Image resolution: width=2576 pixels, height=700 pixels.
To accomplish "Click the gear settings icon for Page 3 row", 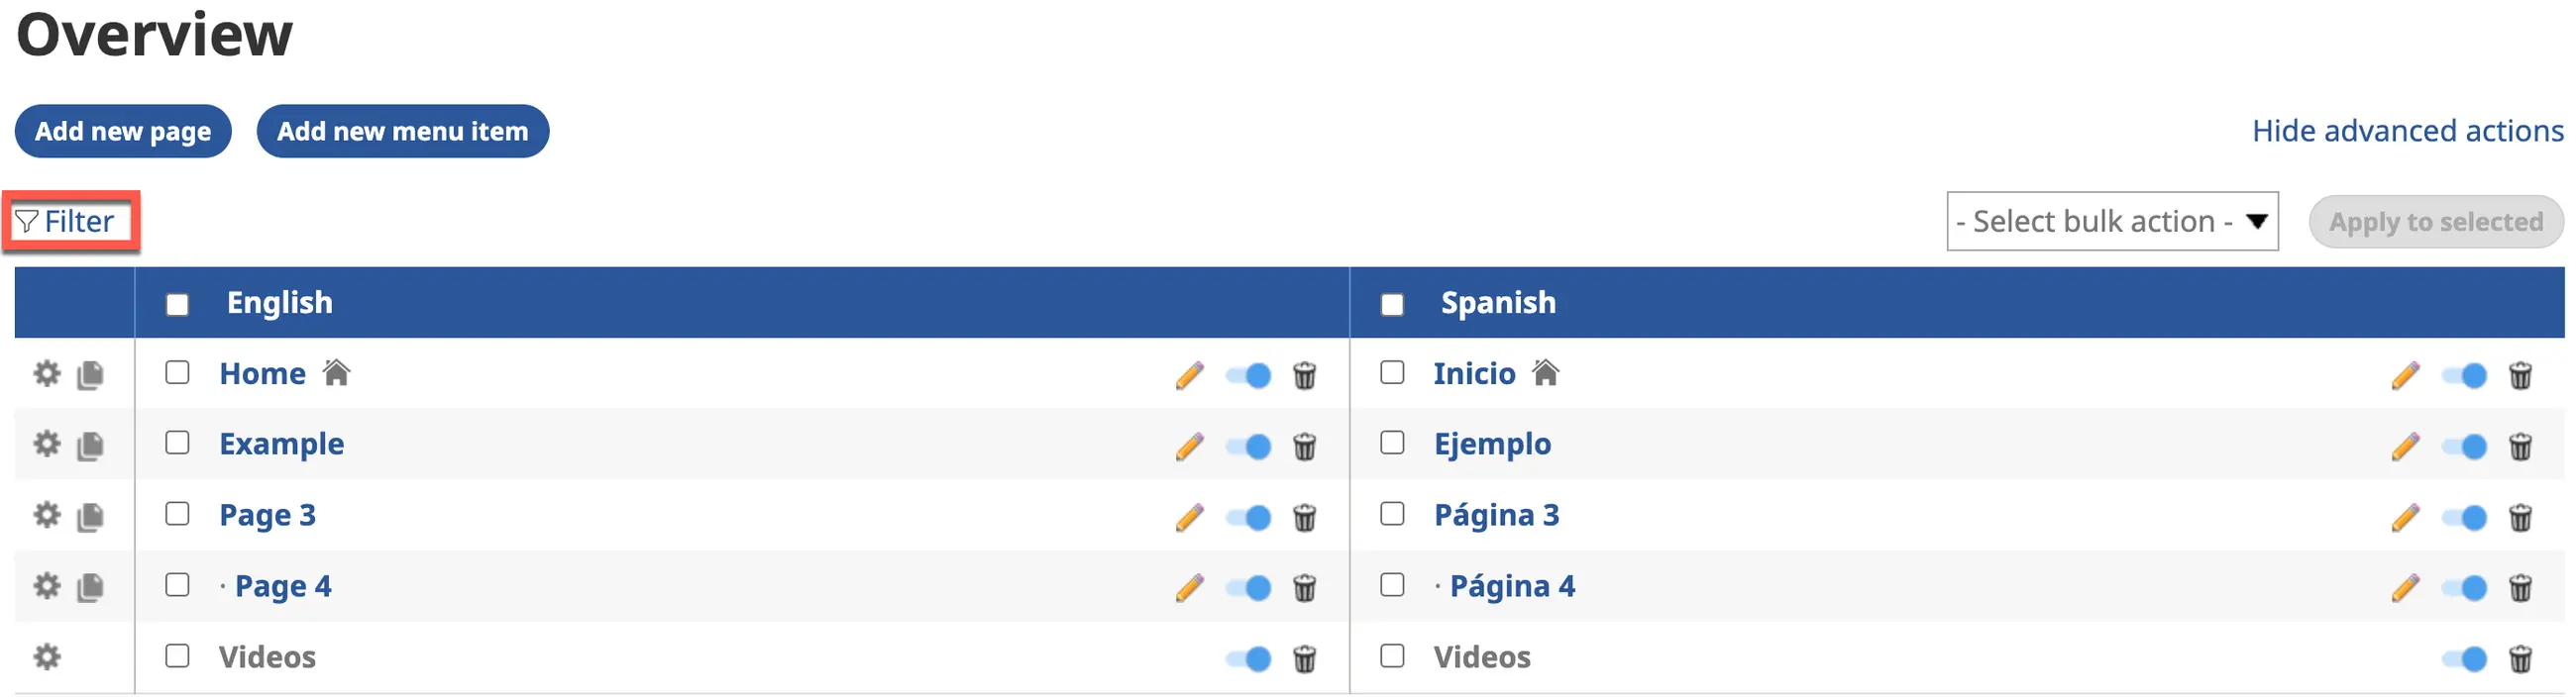I will tap(47, 515).
